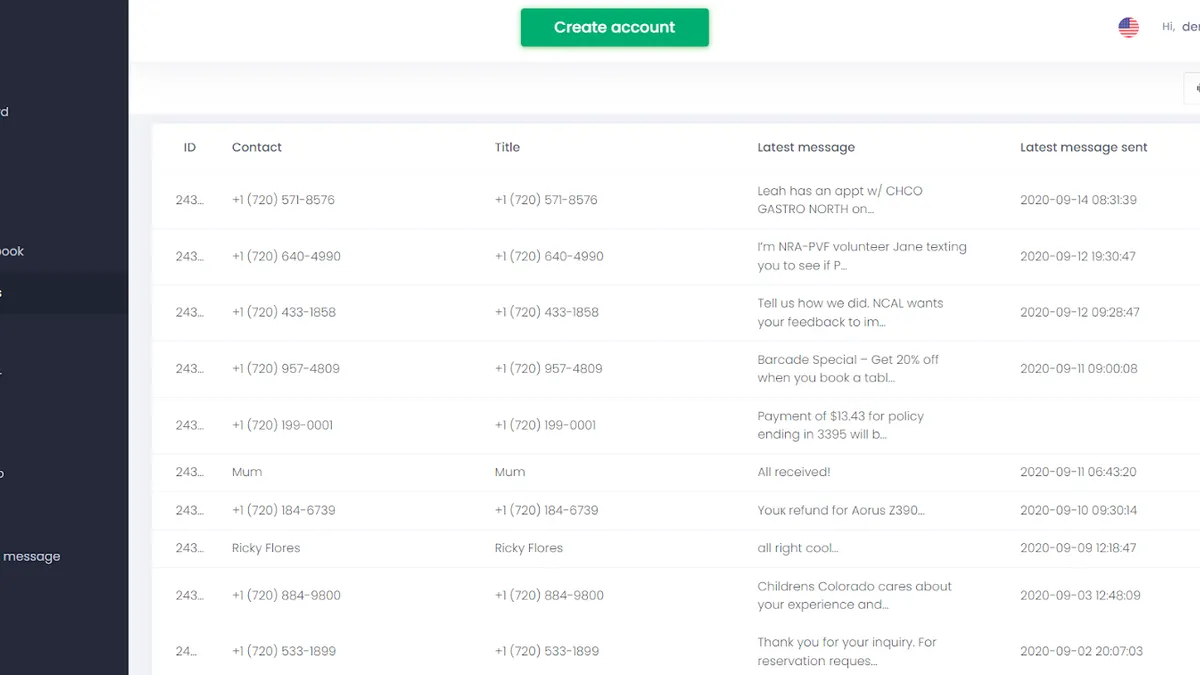Sort by the Contact column header
The width and height of the screenshot is (1200, 675).
(x=257, y=147)
